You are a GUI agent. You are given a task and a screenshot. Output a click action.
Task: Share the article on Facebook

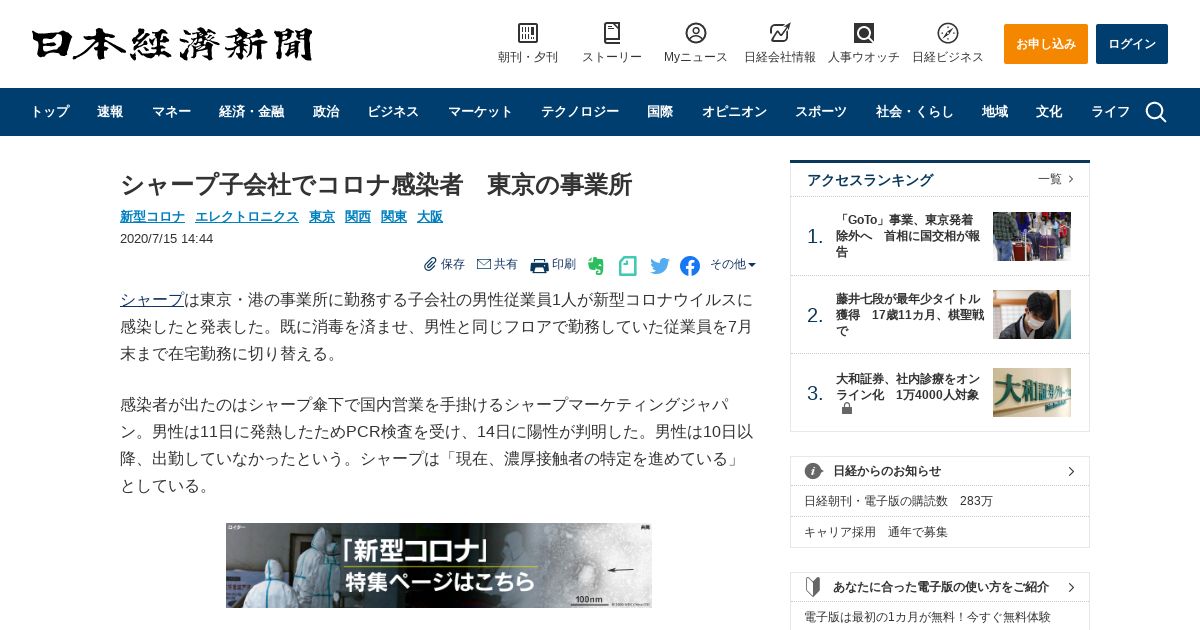pos(690,266)
